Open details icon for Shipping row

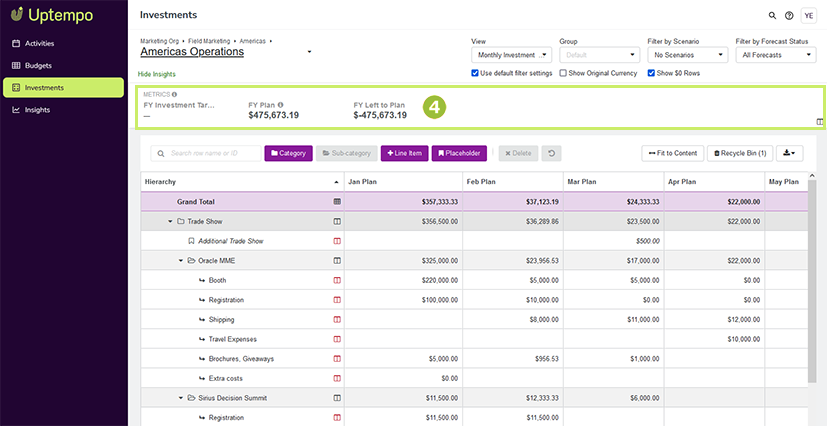point(337,320)
